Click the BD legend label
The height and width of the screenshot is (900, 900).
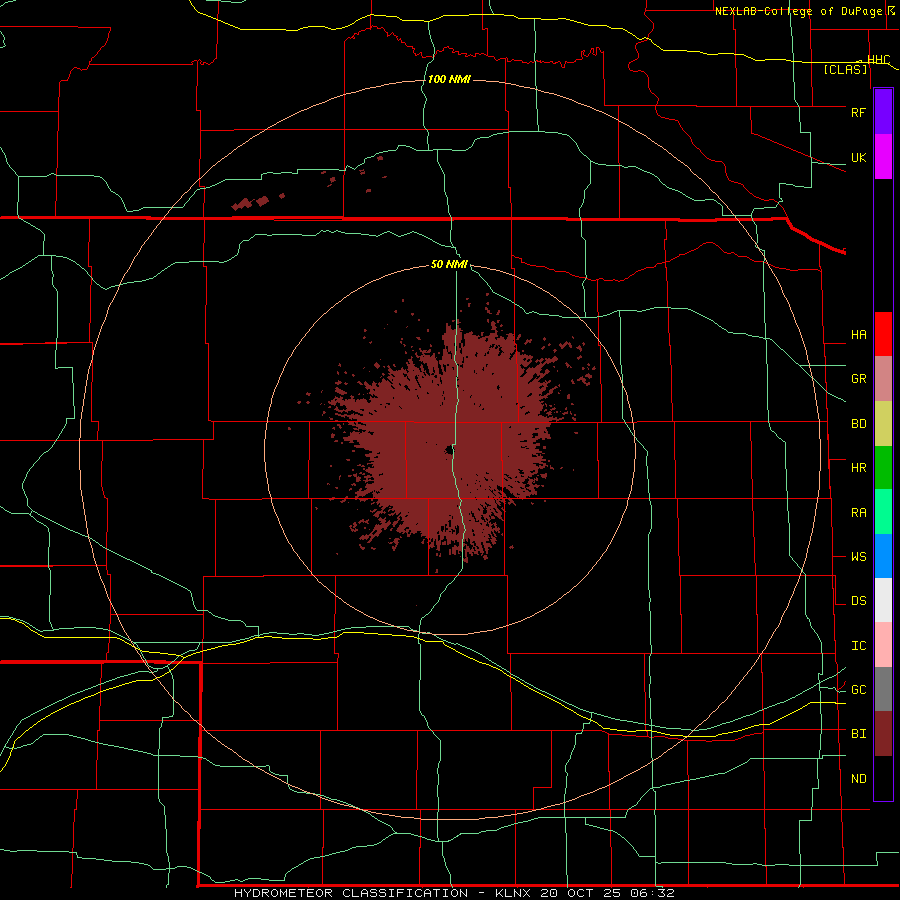[858, 424]
